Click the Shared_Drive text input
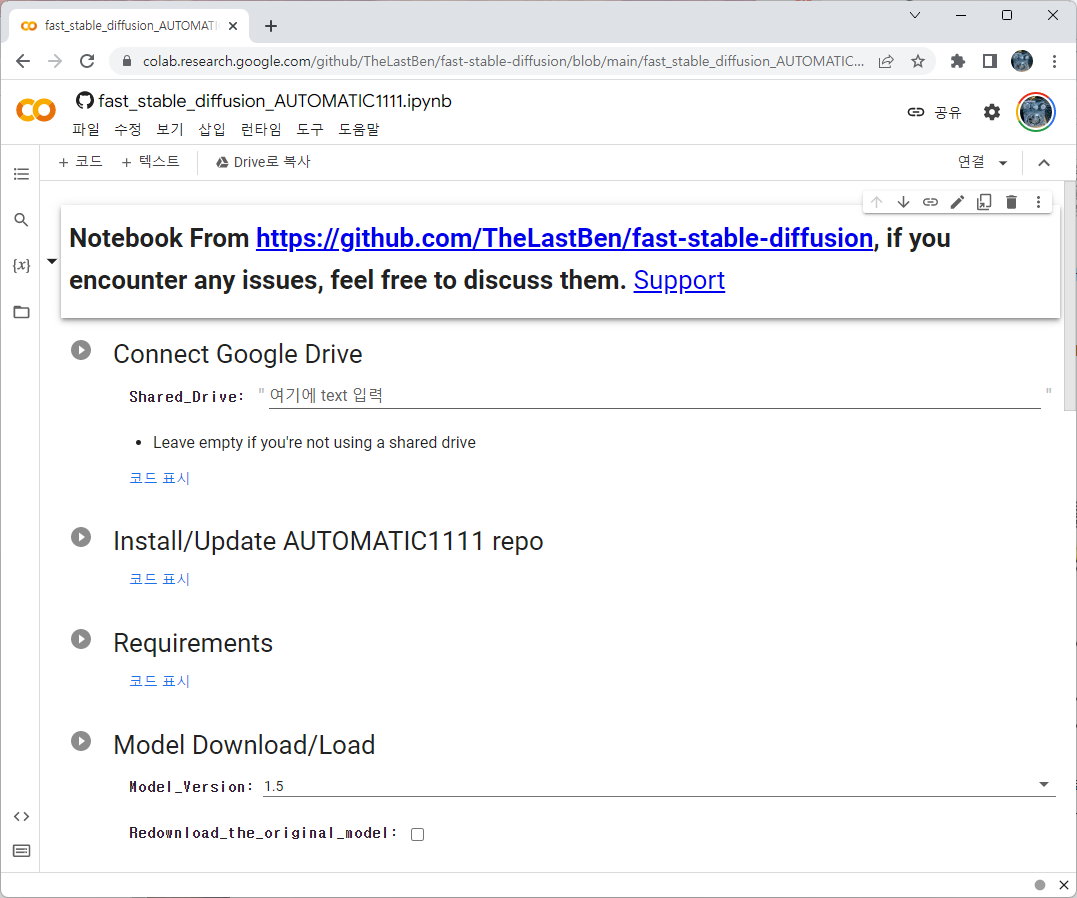1077x898 pixels. coord(655,396)
